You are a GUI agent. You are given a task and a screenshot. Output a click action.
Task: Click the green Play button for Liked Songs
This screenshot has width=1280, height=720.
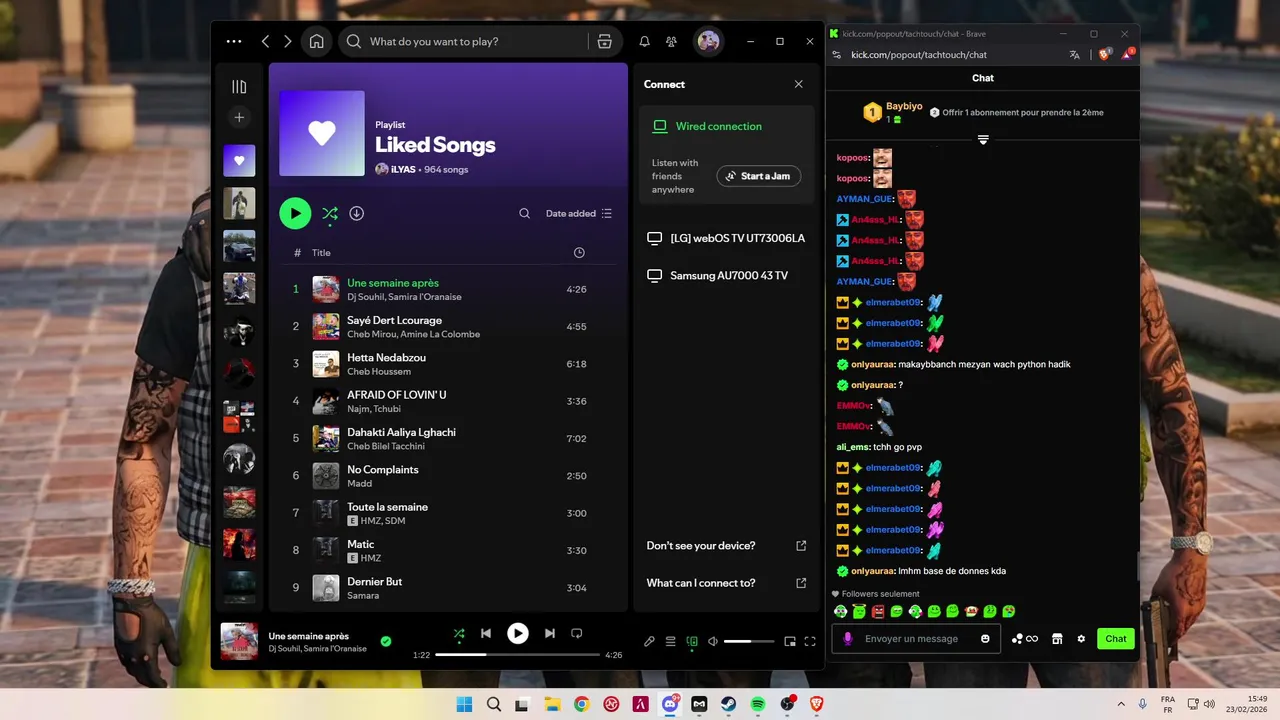pyautogui.click(x=295, y=213)
